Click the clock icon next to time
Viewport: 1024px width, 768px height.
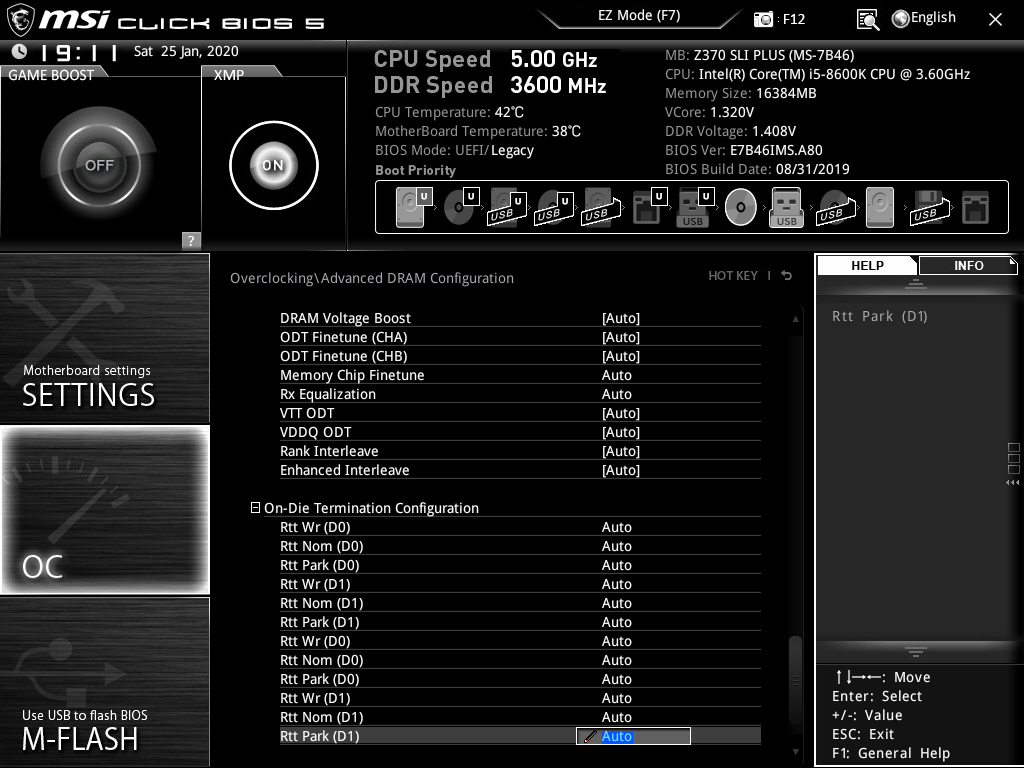click(20, 52)
